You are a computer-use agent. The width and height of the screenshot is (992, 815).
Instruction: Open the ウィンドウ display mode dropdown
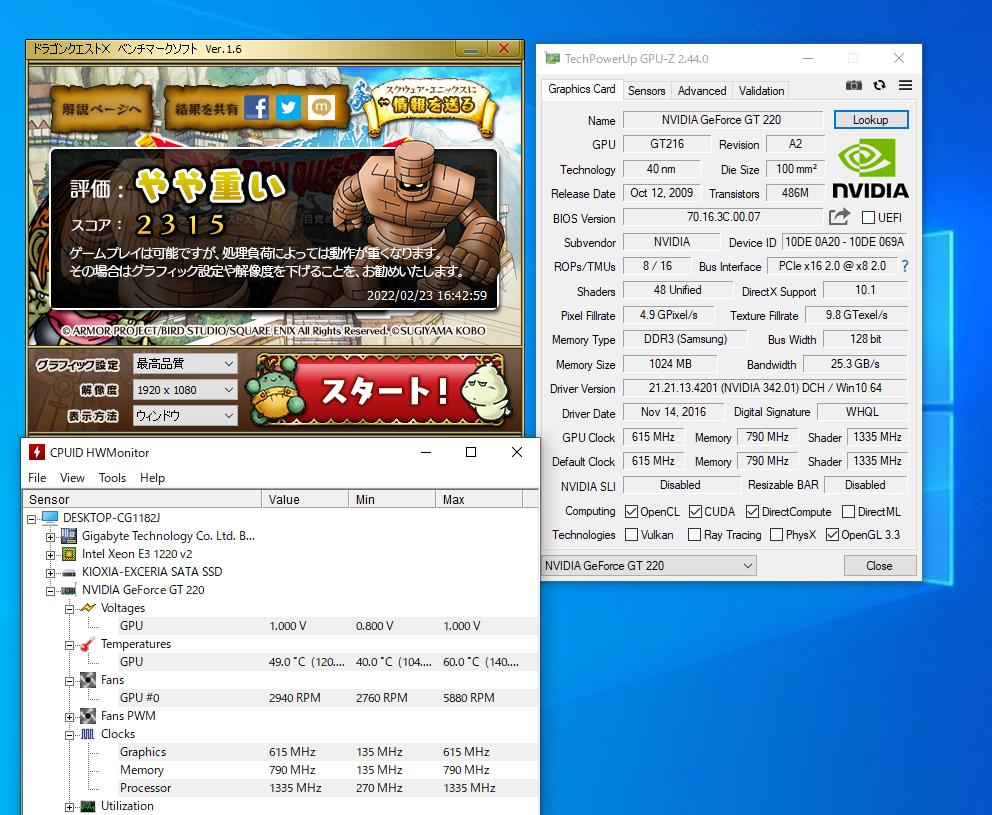click(x=185, y=416)
